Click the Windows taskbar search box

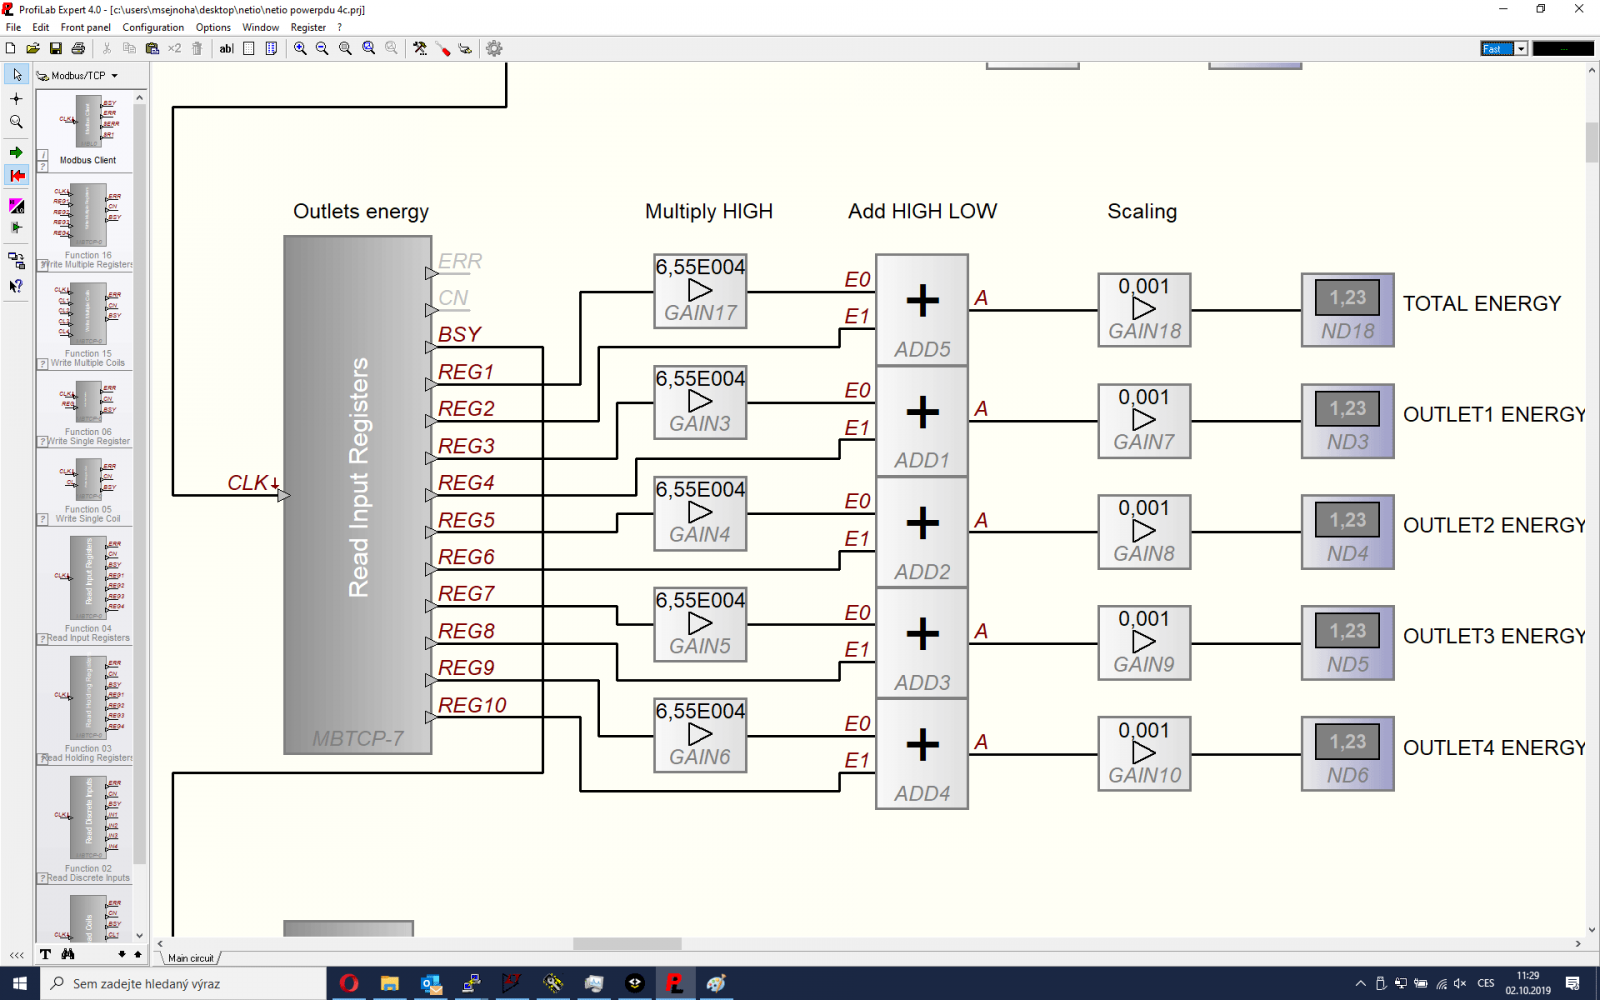coord(183,983)
